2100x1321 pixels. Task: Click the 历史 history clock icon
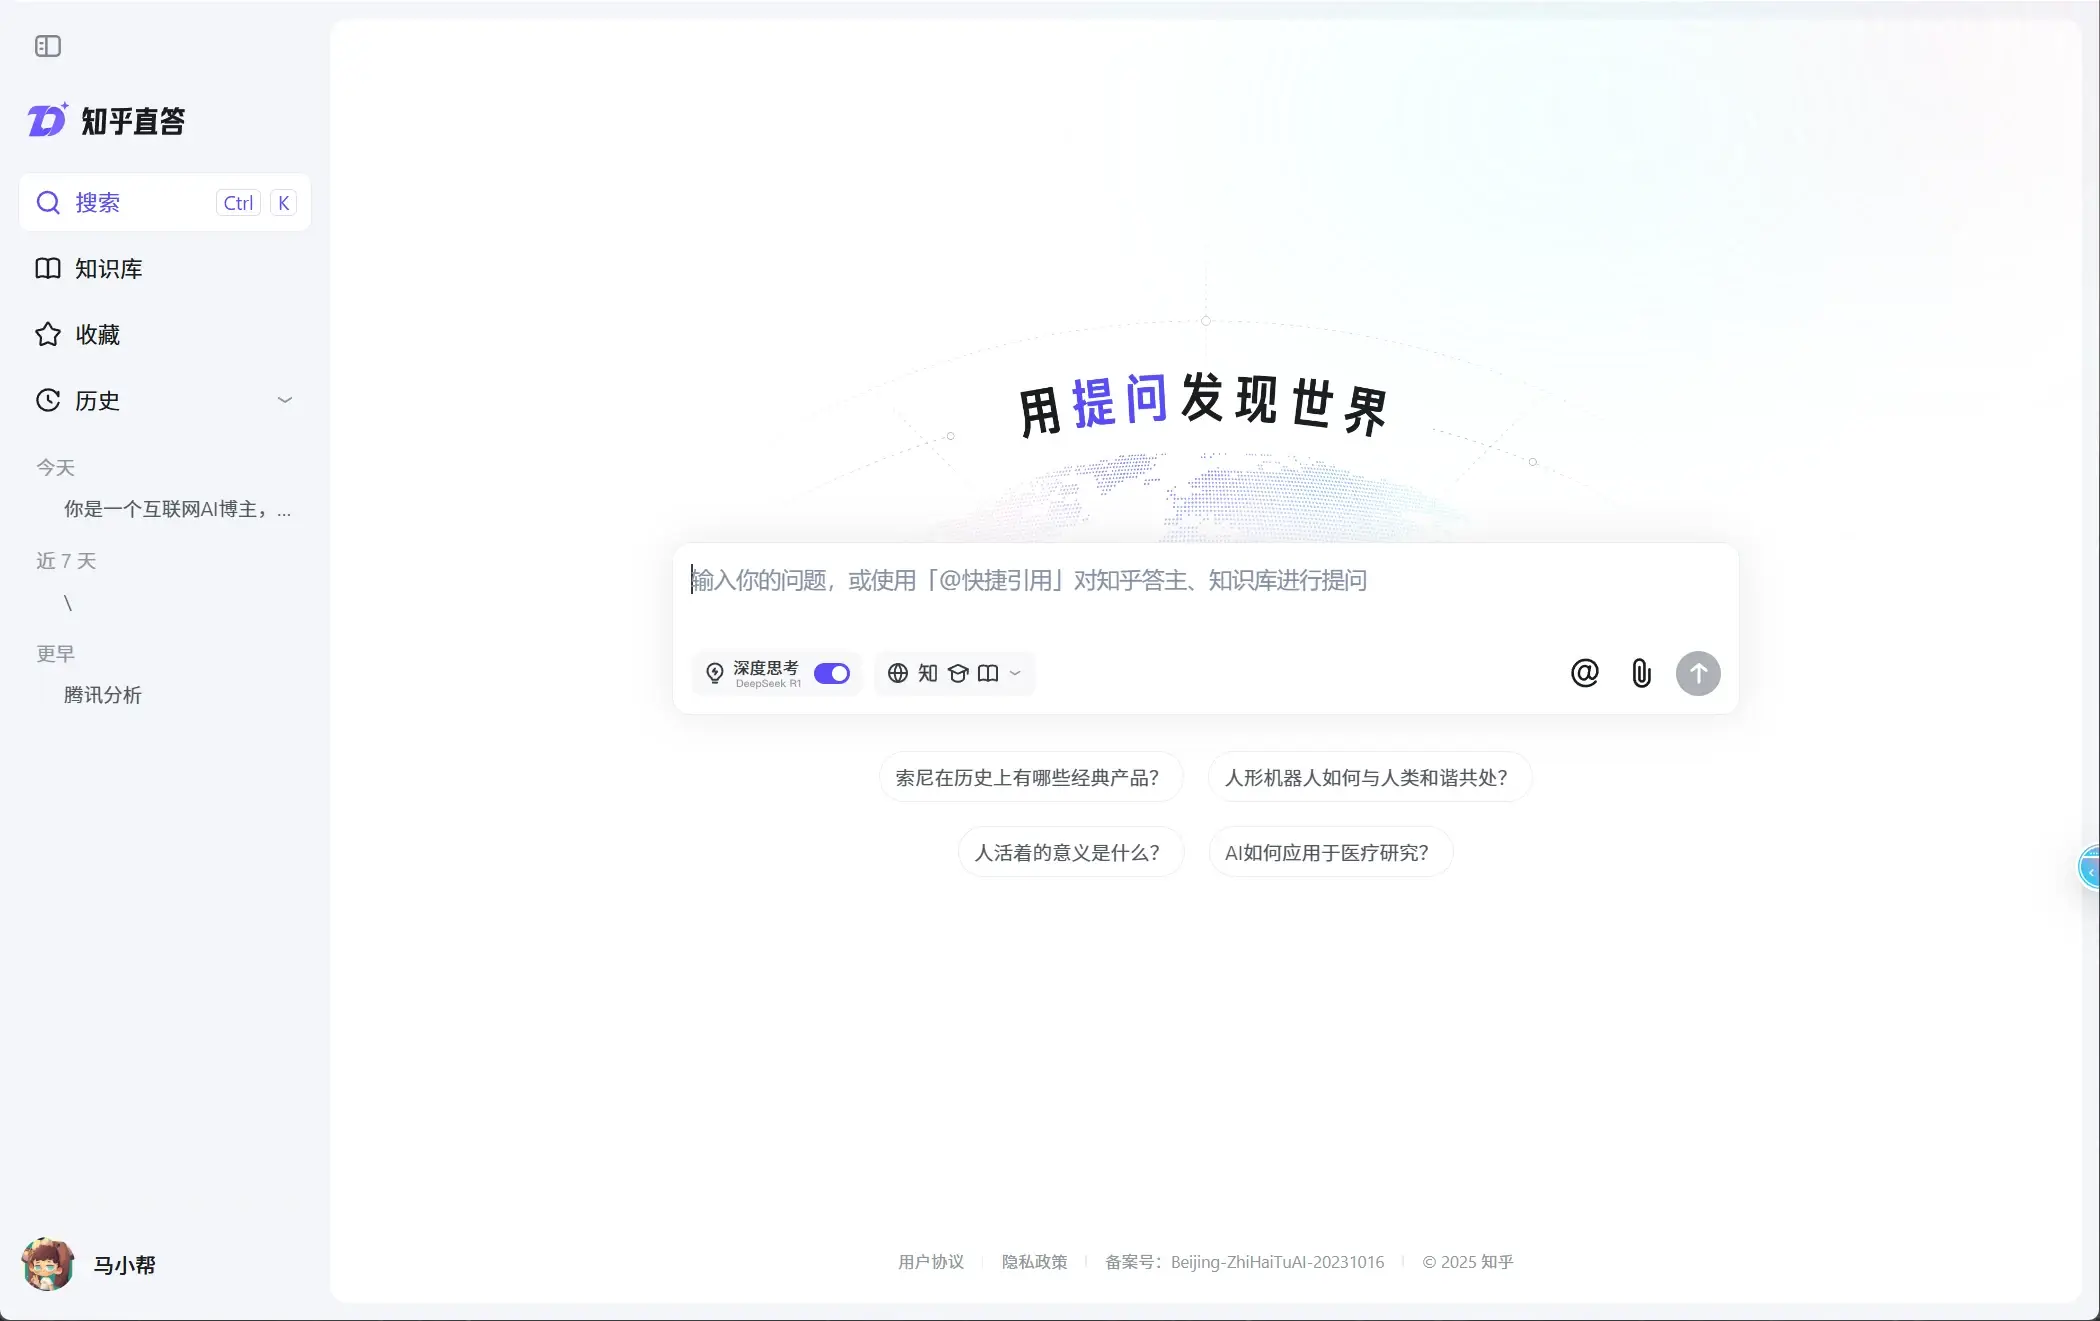click(x=47, y=400)
